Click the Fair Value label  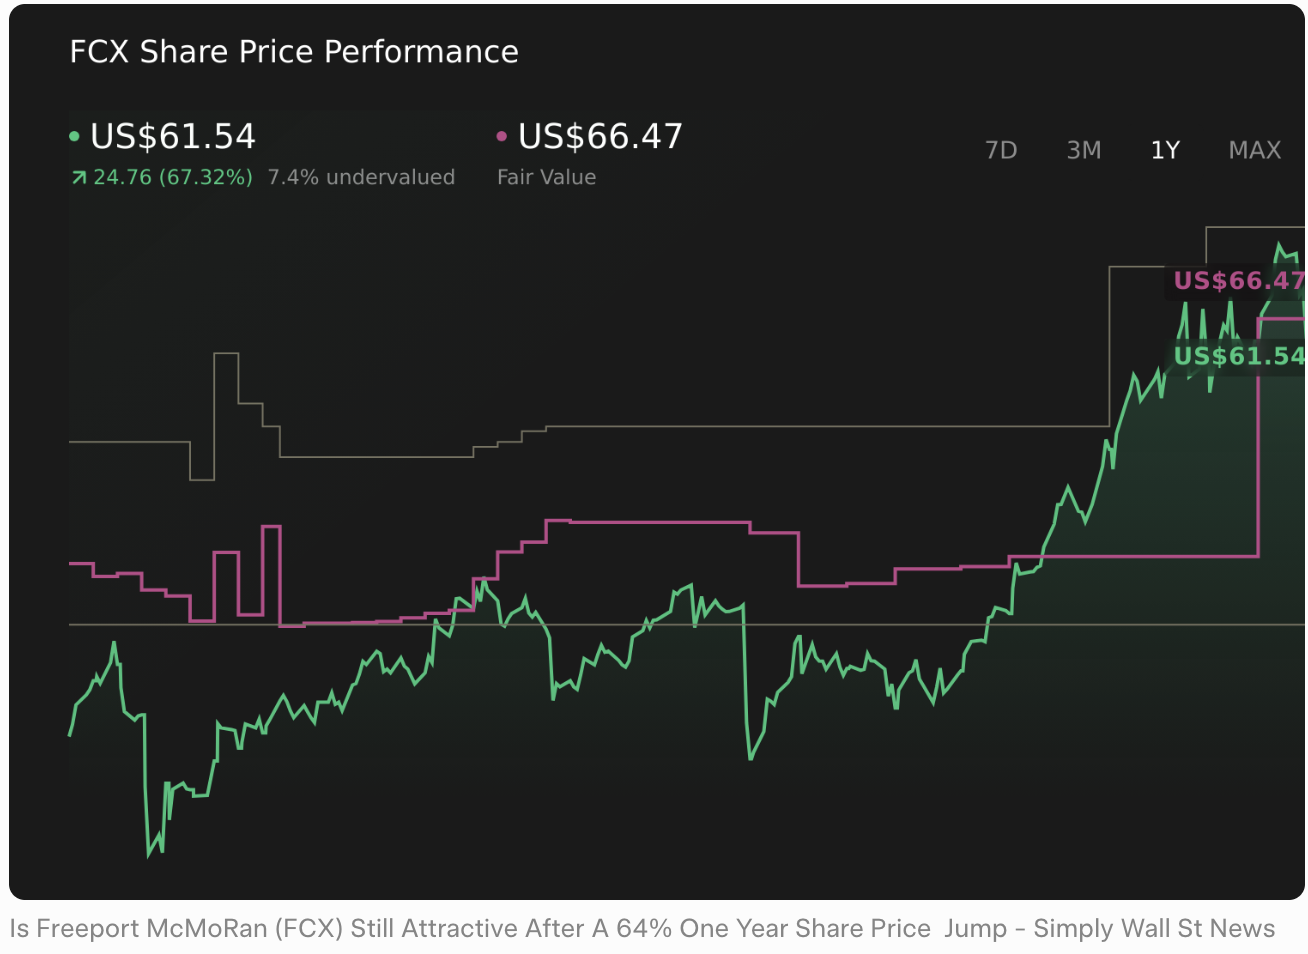coord(546,178)
